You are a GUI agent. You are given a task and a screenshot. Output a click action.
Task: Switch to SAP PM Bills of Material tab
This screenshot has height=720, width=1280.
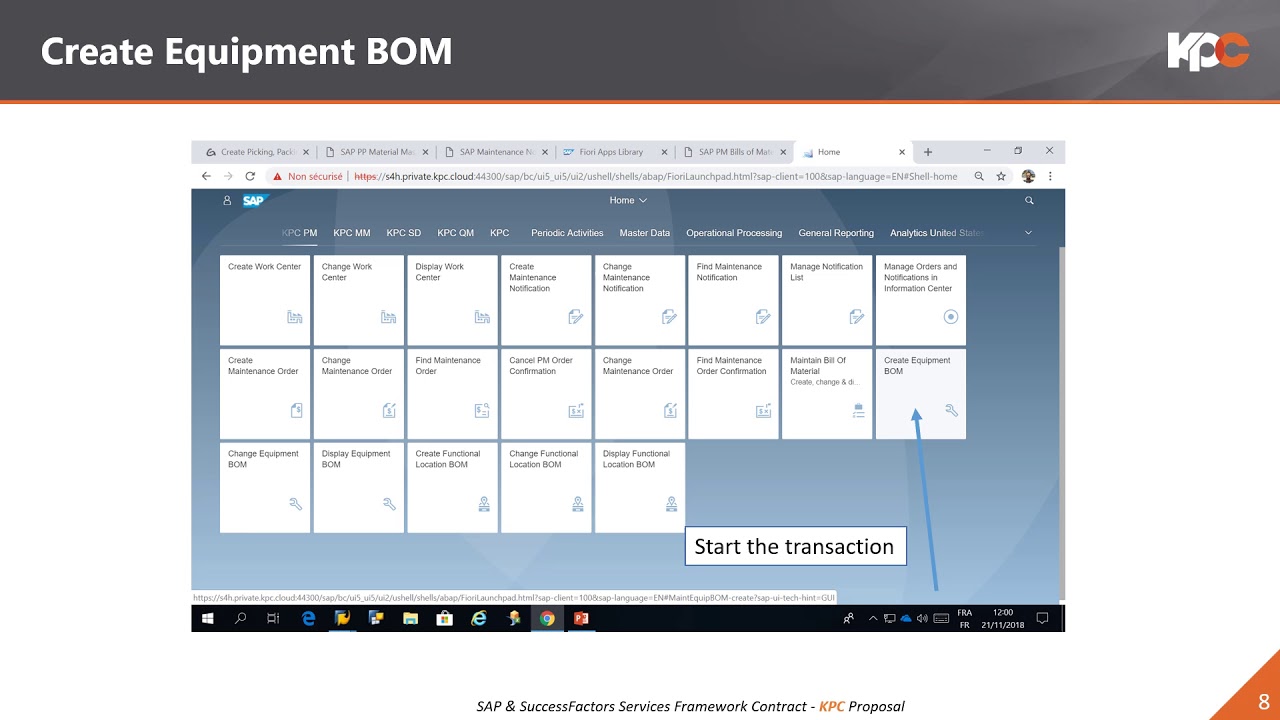pyautogui.click(x=735, y=152)
